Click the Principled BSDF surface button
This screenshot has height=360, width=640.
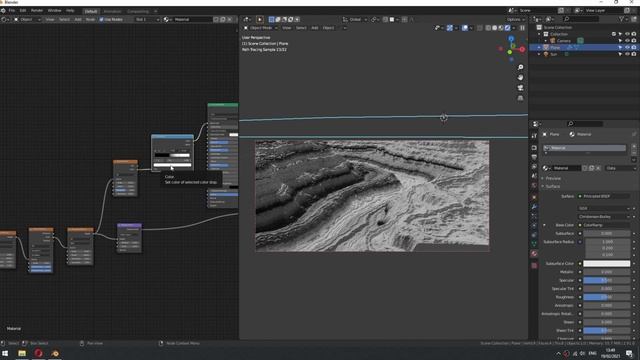[x=604, y=196]
